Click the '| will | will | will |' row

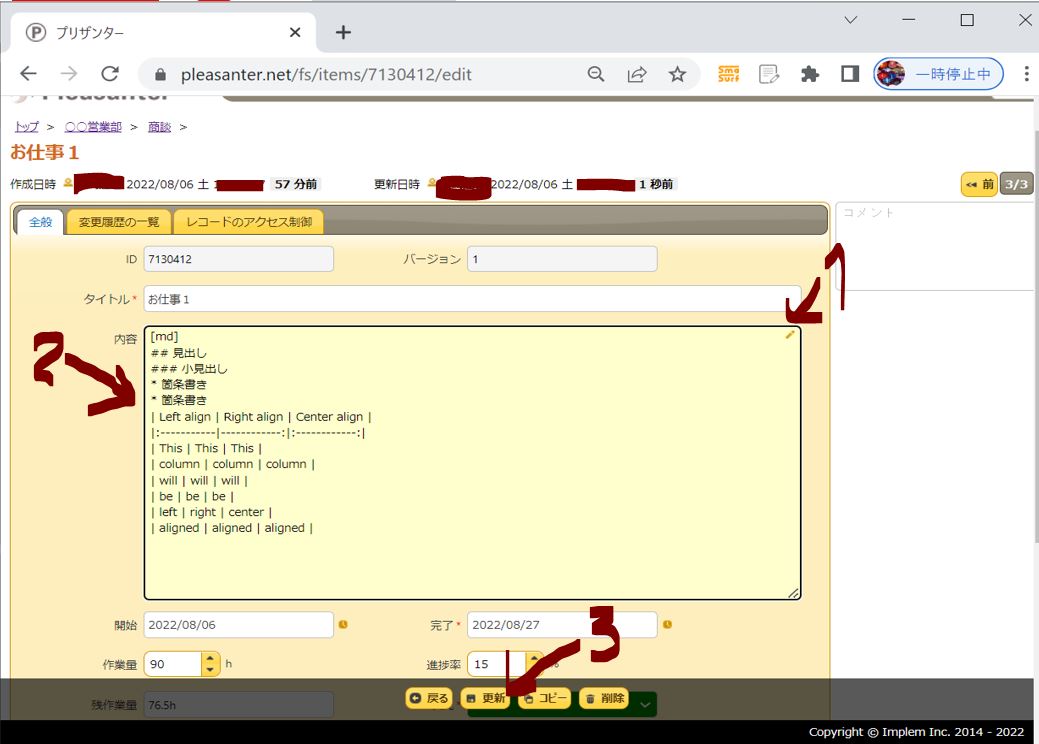pyautogui.click(x=199, y=480)
